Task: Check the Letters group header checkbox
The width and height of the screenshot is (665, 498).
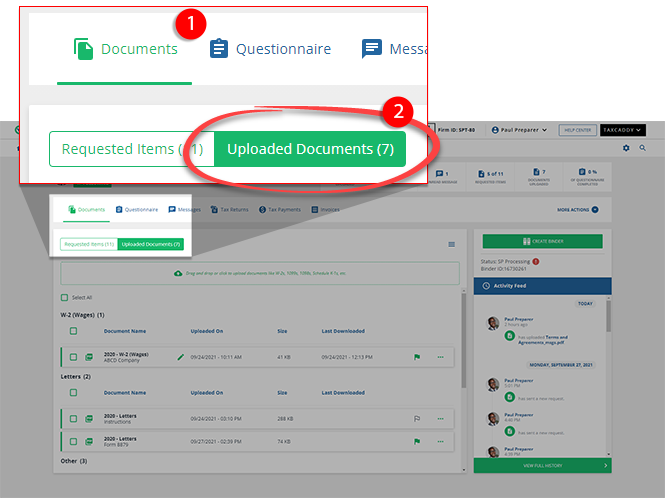Action: click(x=73, y=392)
